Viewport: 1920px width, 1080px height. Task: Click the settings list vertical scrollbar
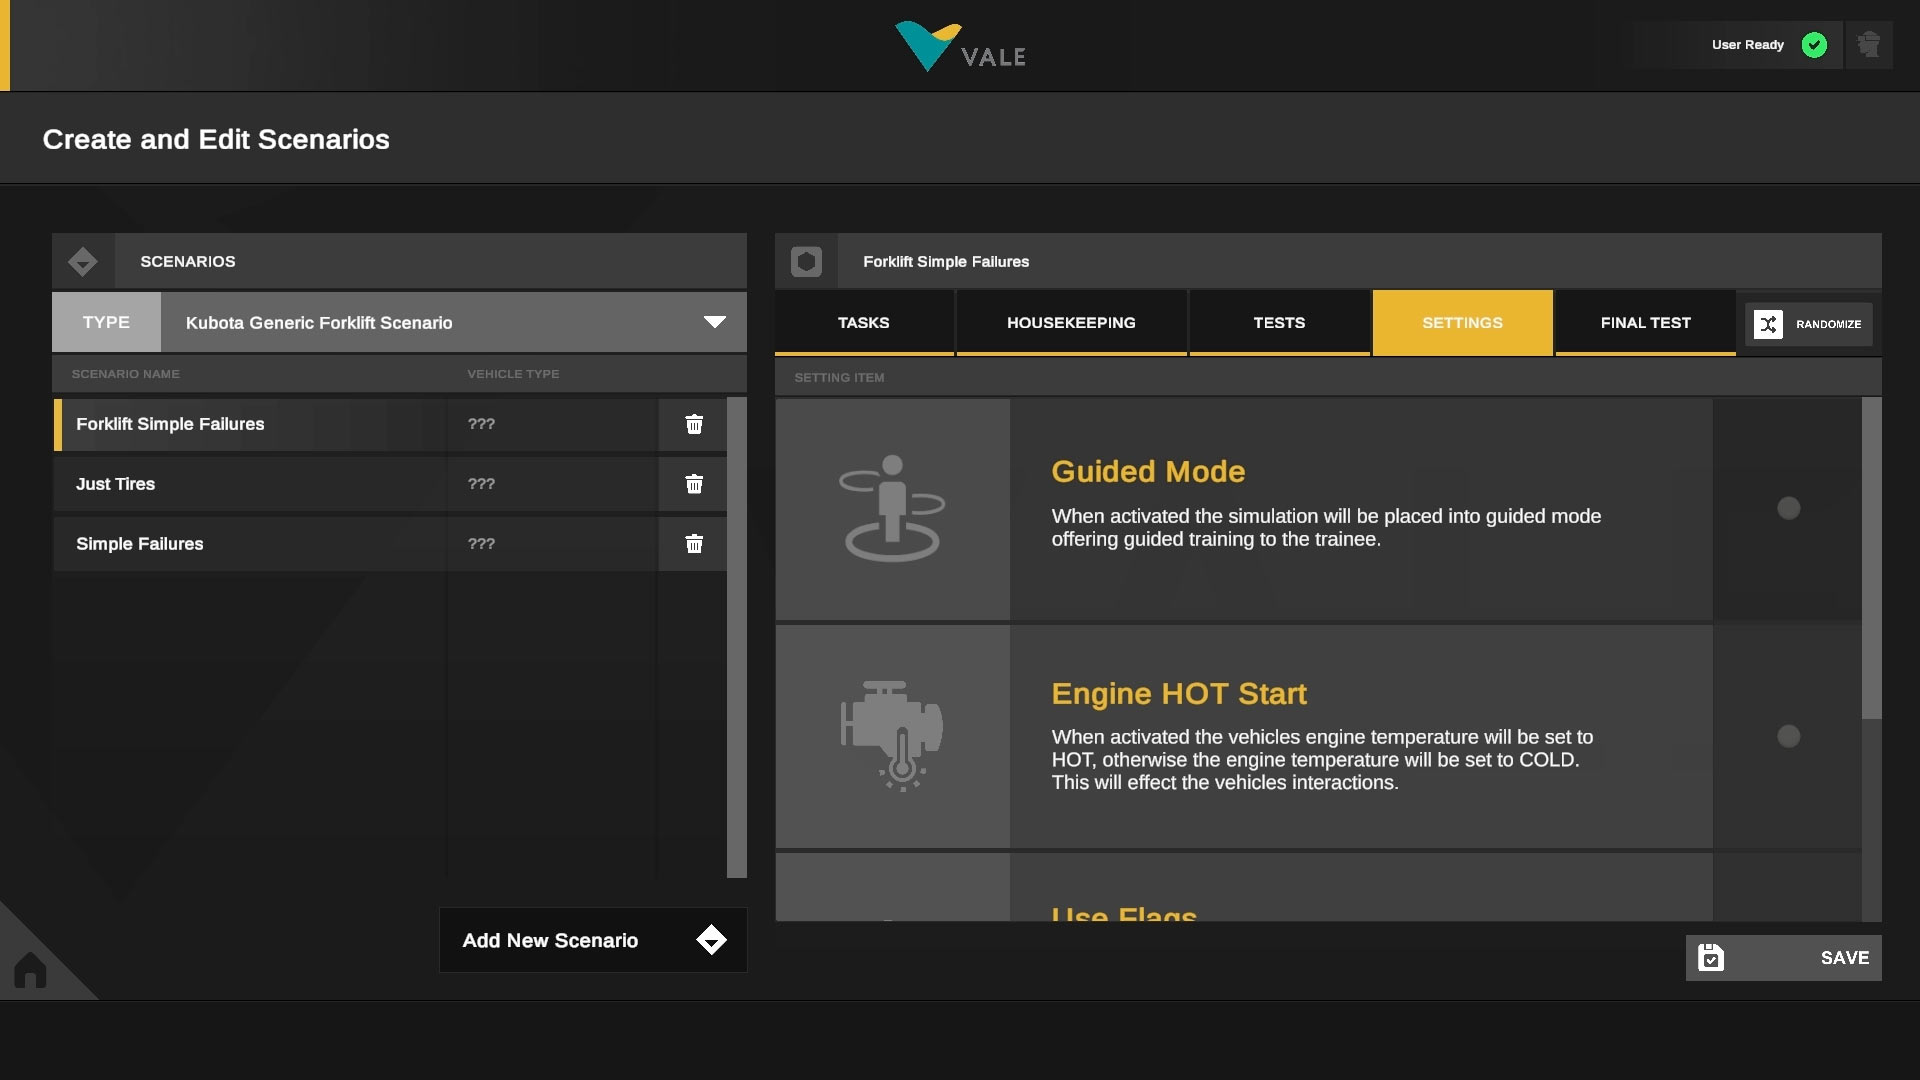point(1871,558)
